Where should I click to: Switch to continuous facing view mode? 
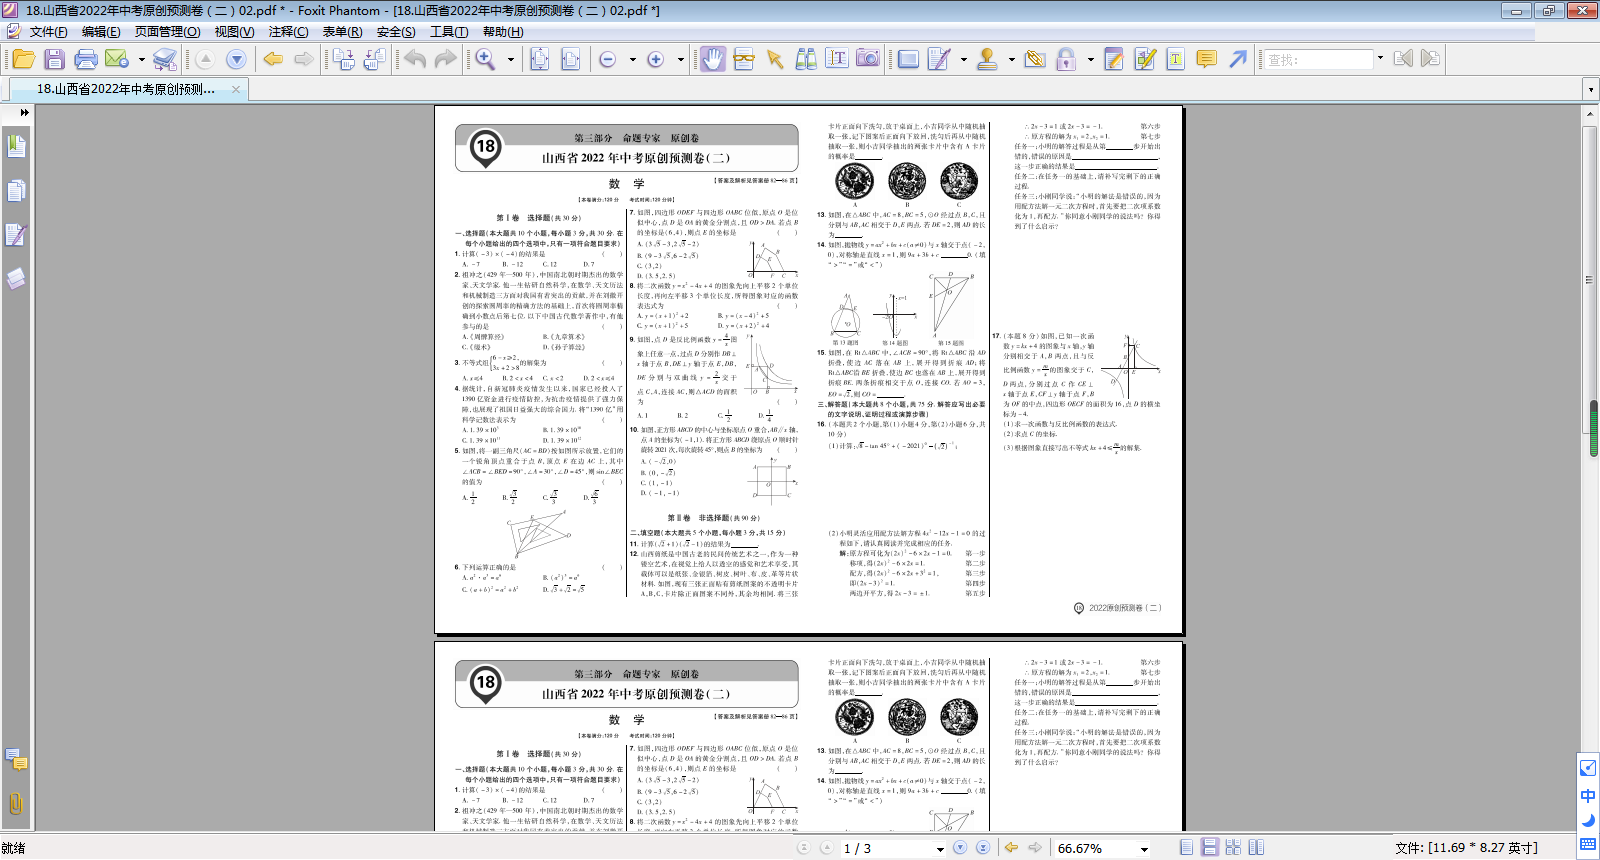pyautogui.click(x=1233, y=847)
